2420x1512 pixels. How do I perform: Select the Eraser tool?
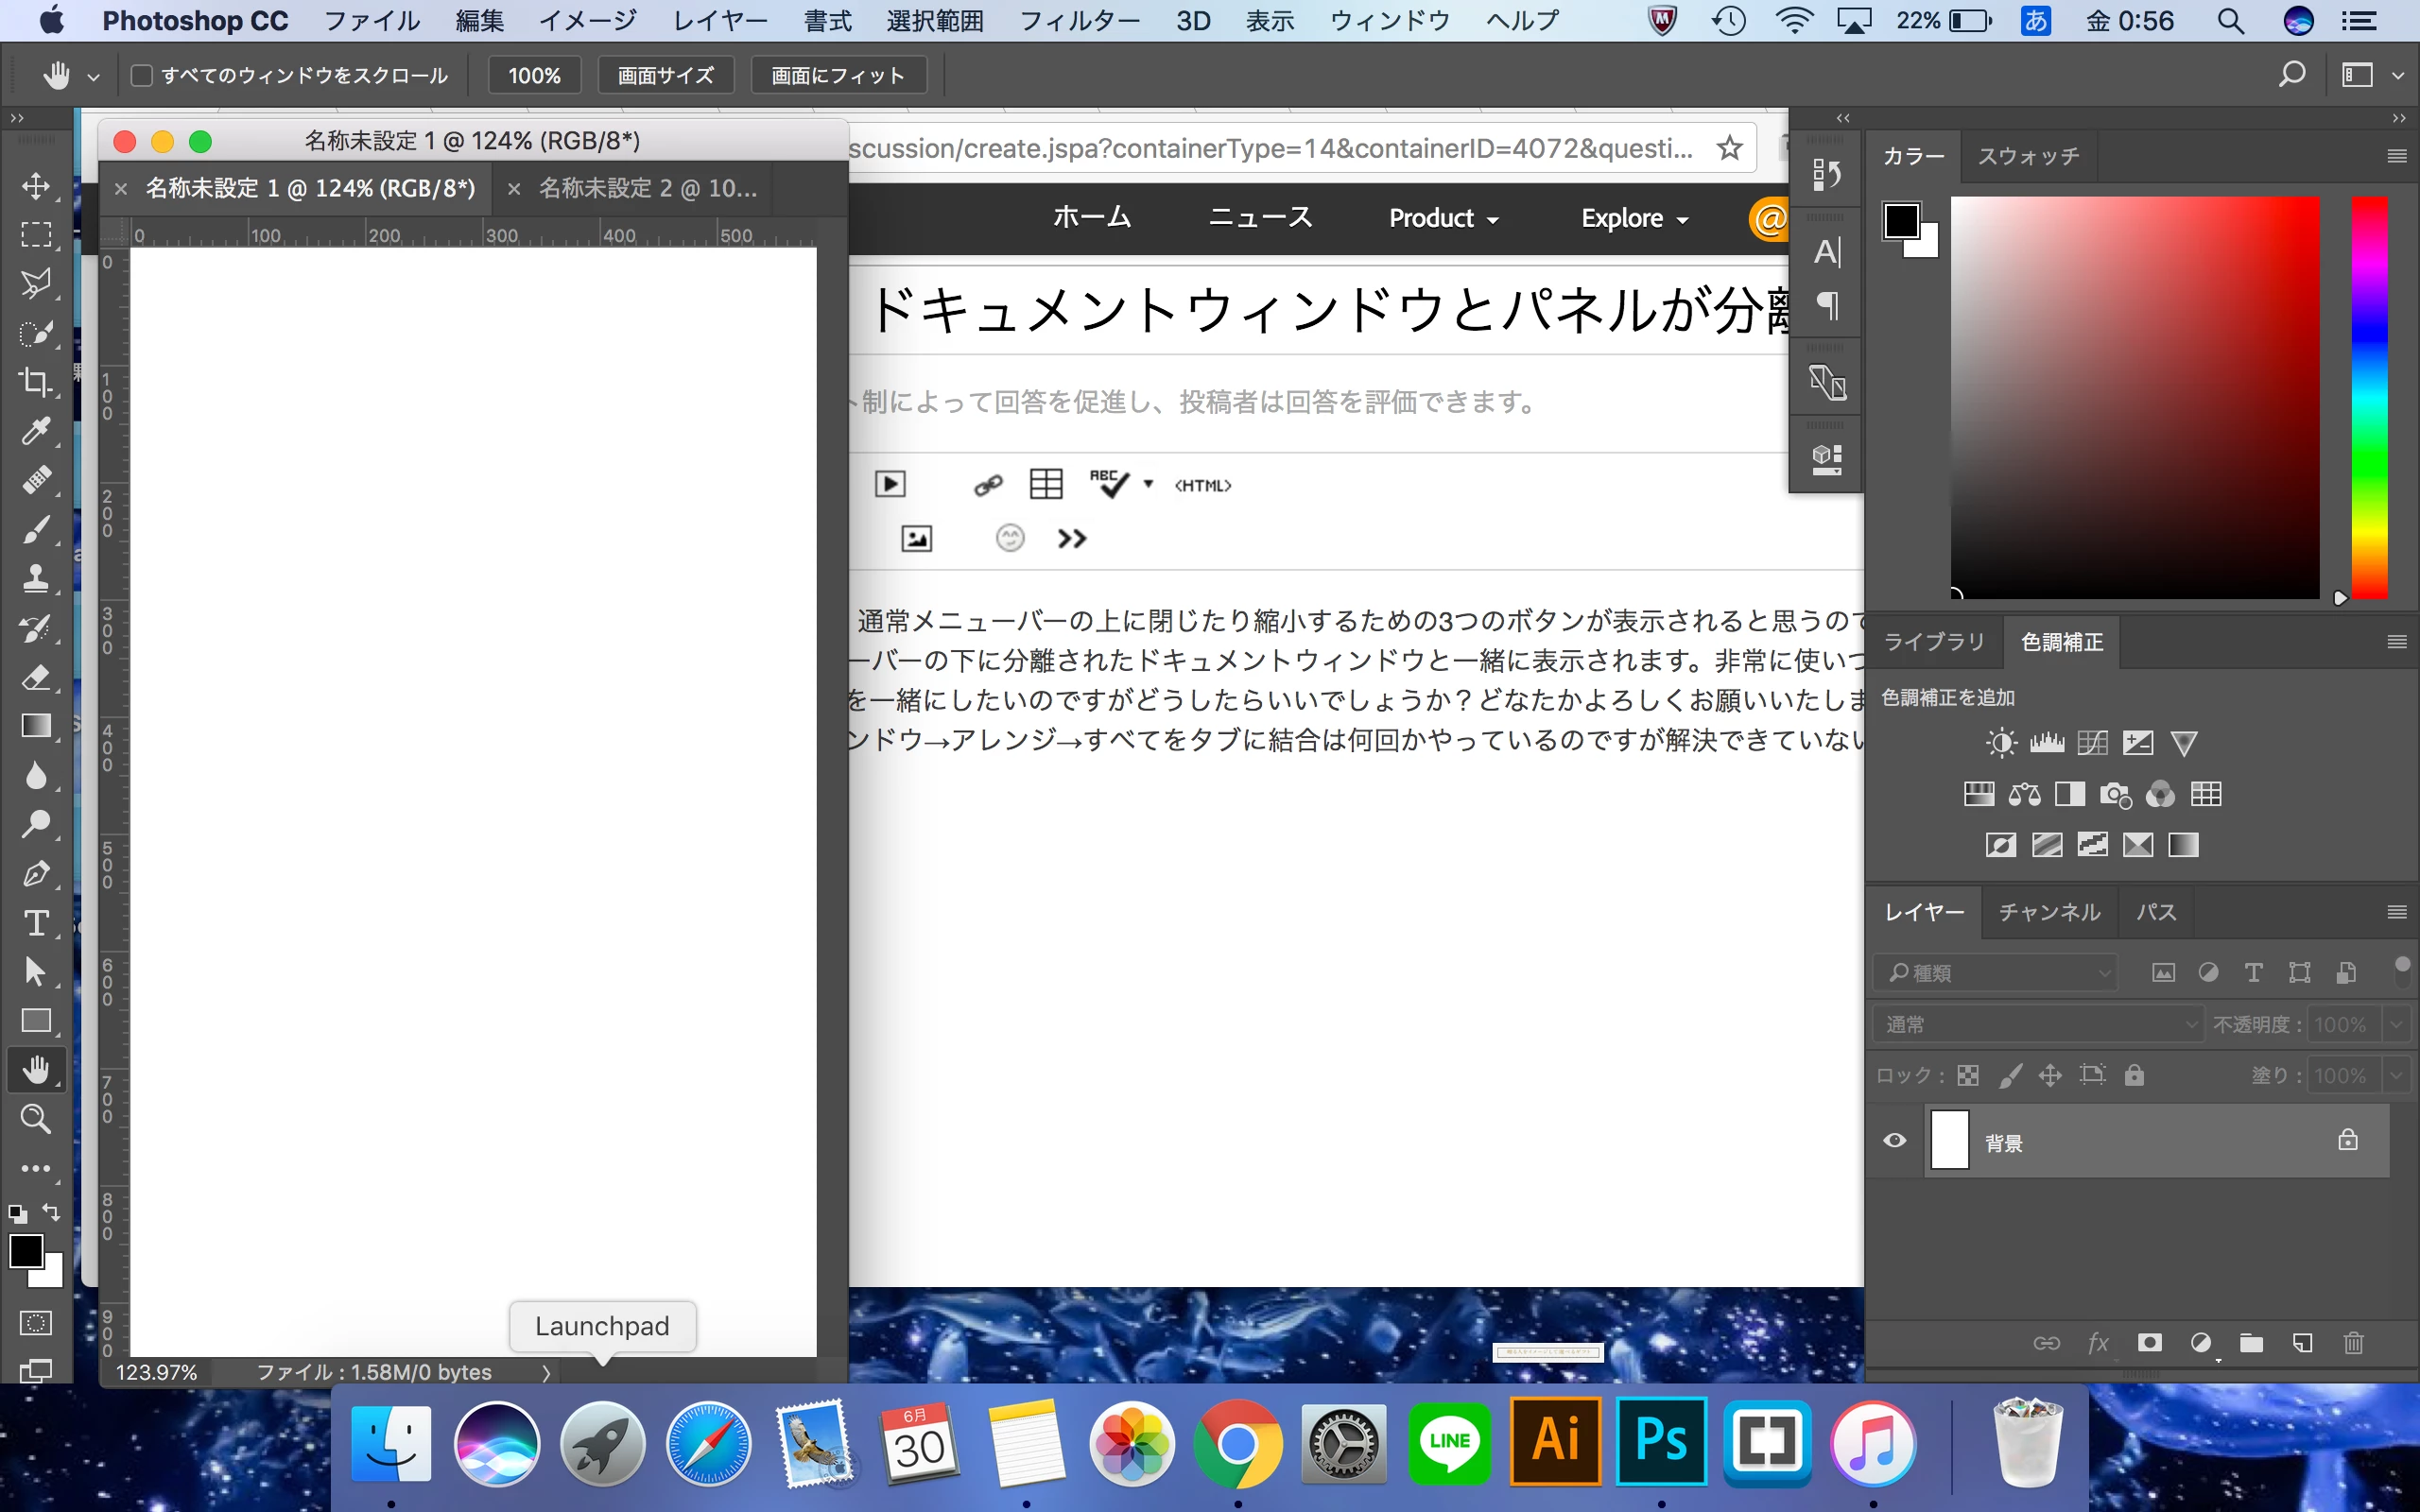point(36,677)
